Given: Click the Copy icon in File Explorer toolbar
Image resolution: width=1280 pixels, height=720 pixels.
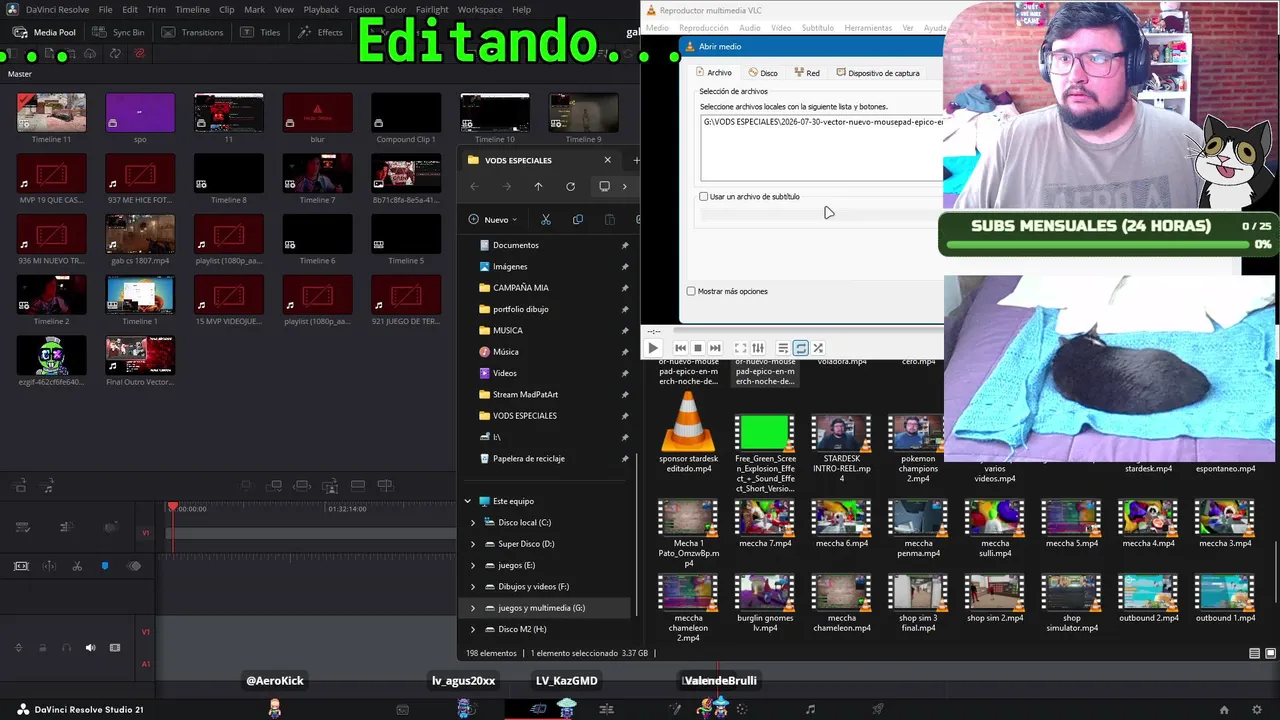Looking at the screenshot, I should pos(578,220).
